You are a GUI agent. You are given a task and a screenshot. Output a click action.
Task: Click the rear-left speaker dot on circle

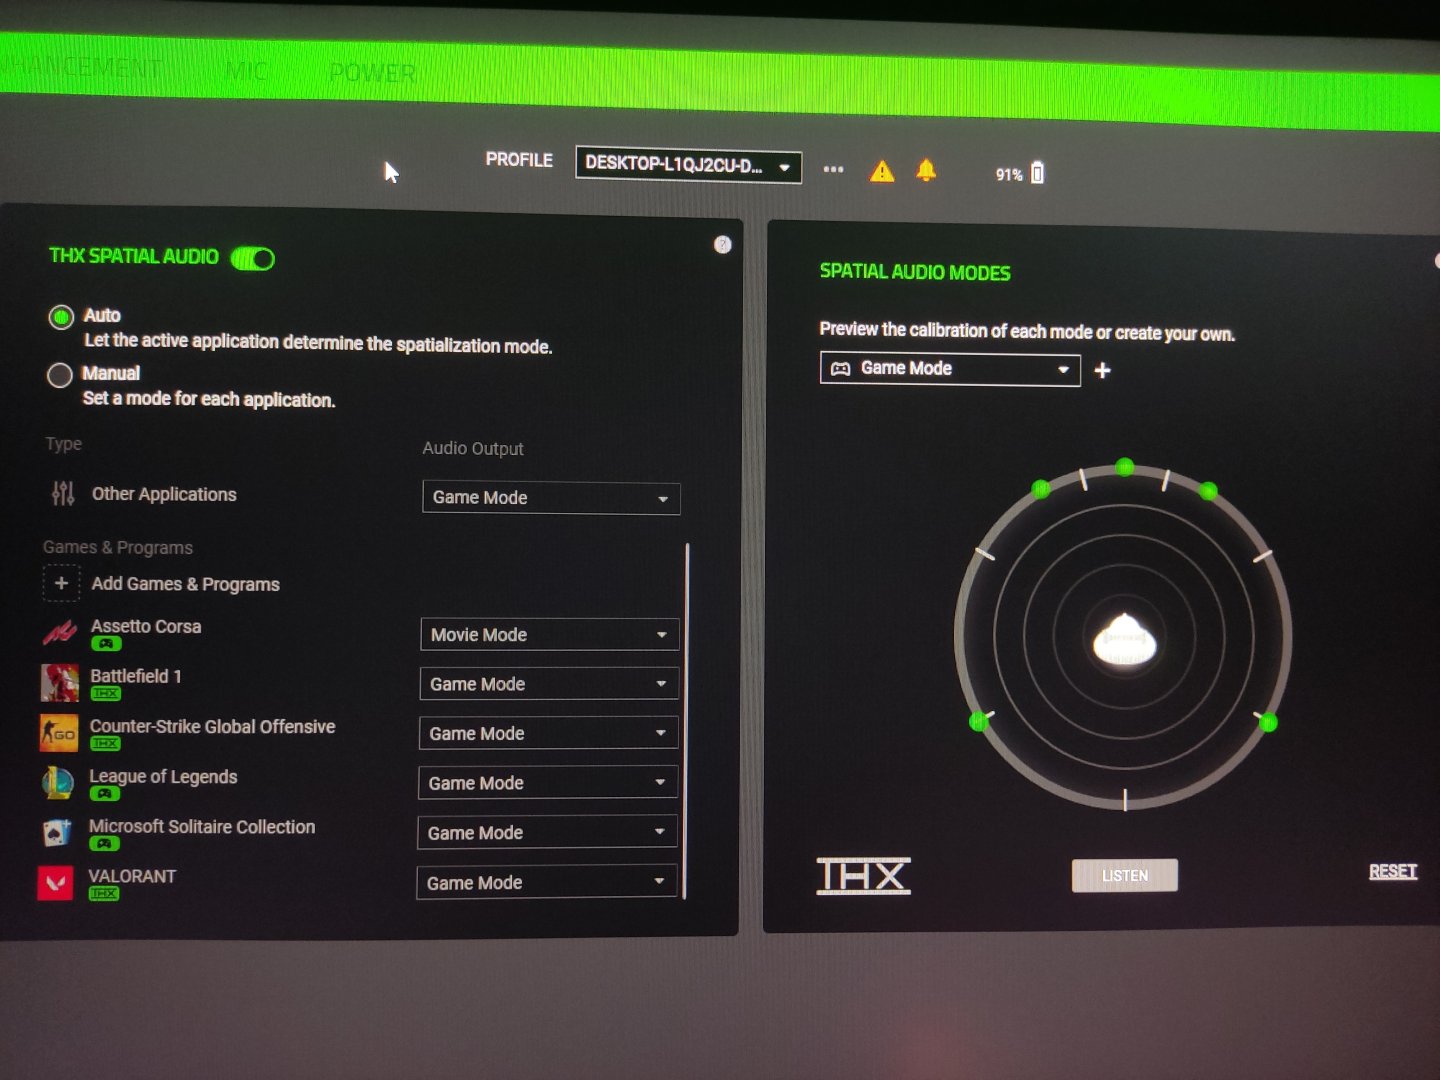979,722
